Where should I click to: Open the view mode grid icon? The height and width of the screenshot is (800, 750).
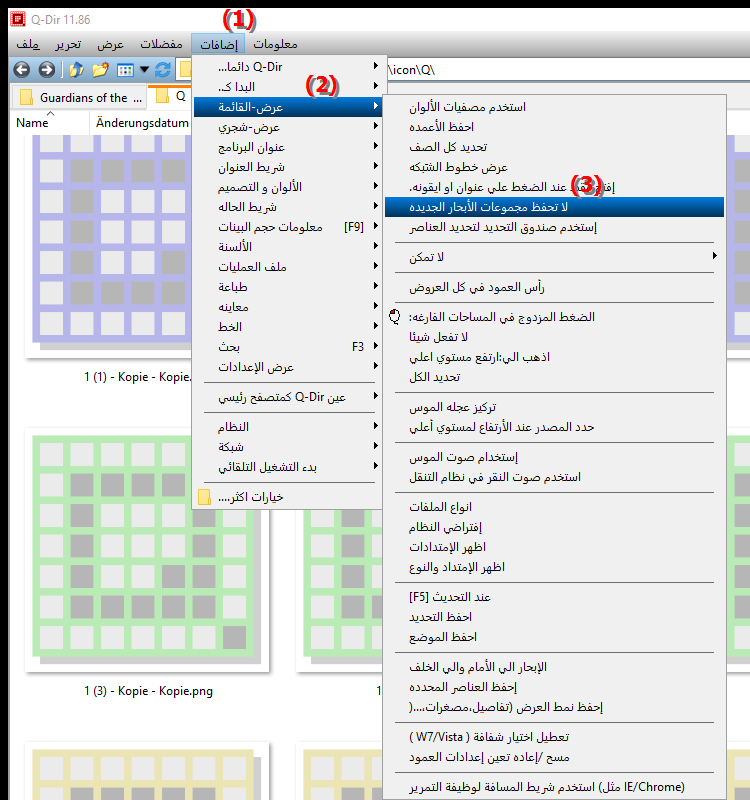pos(125,70)
